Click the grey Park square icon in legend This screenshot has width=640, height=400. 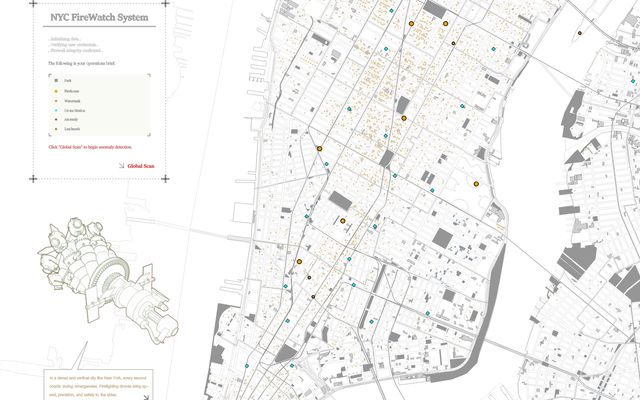click(56, 81)
